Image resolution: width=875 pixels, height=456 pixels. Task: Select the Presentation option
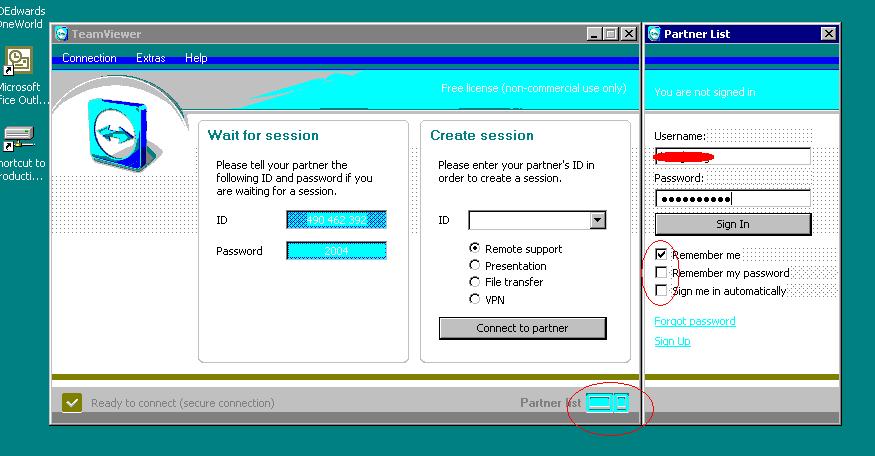pyautogui.click(x=474, y=265)
